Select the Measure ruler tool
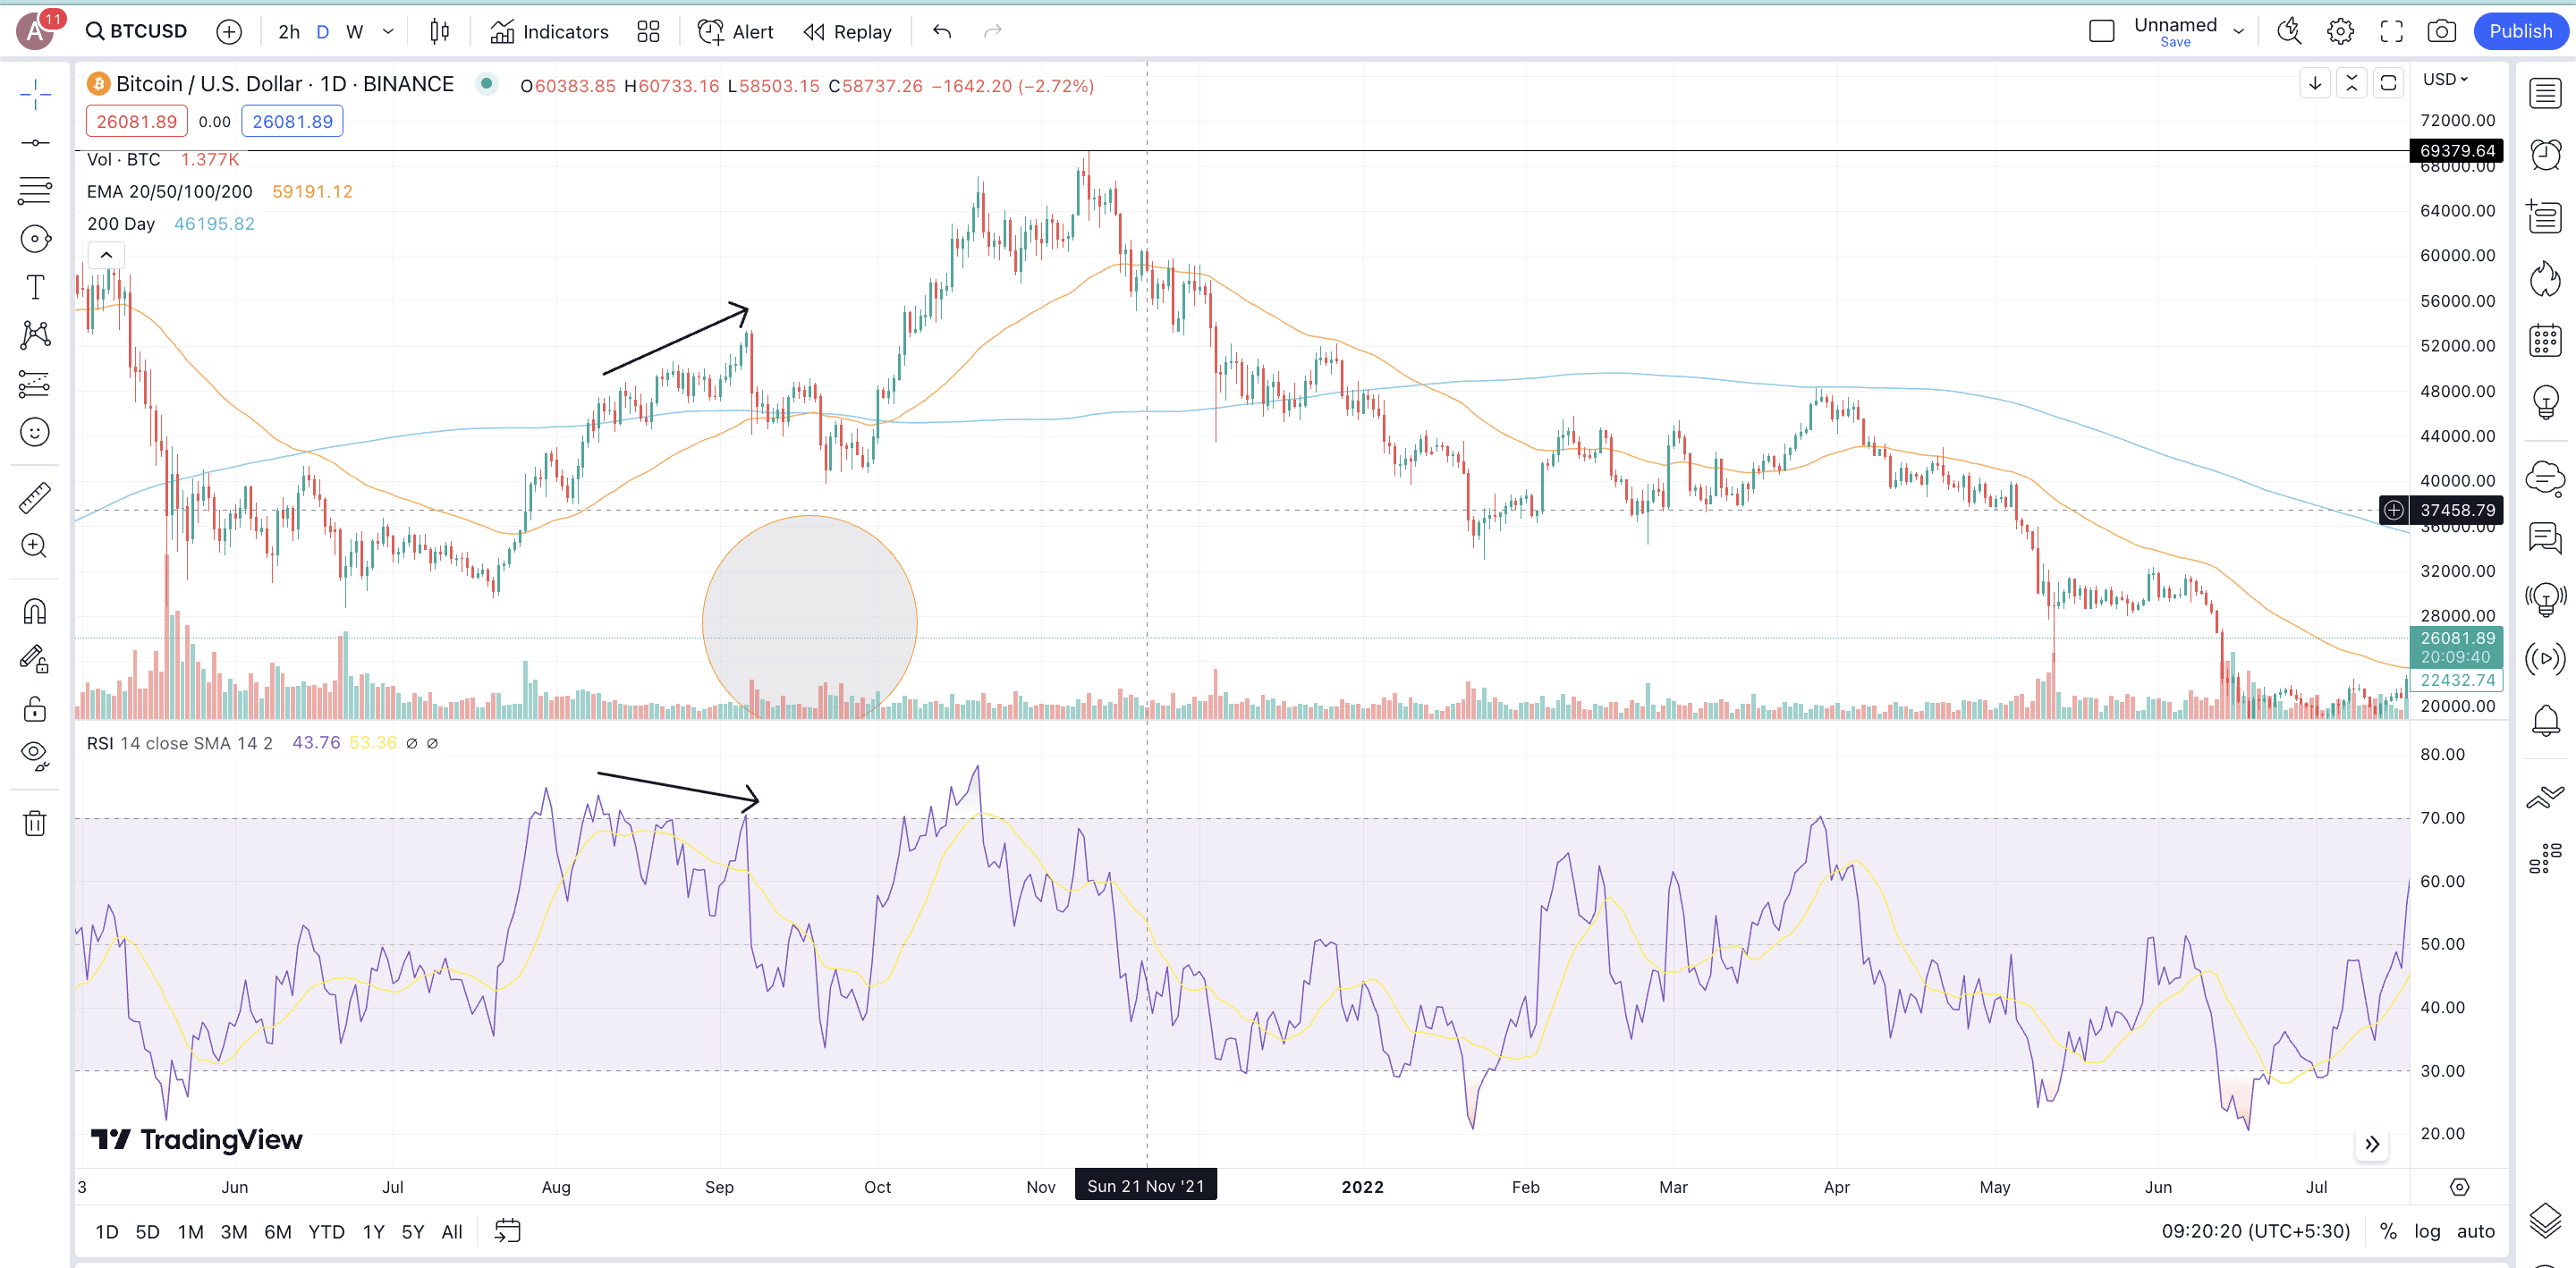 pos(35,497)
